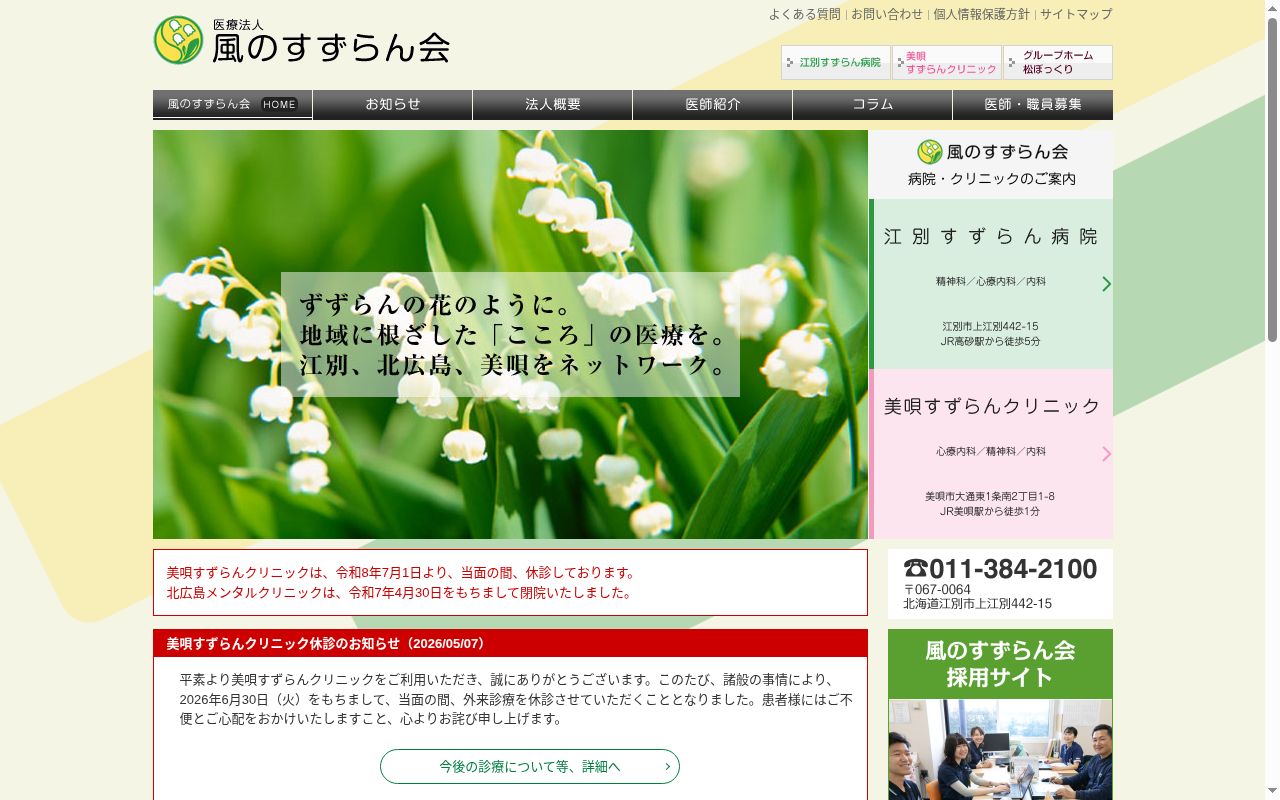The height and width of the screenshot is (800, 1280).
Task: Open the 医師・職員募集 menu item
Action: click(x=1032, y=104)
